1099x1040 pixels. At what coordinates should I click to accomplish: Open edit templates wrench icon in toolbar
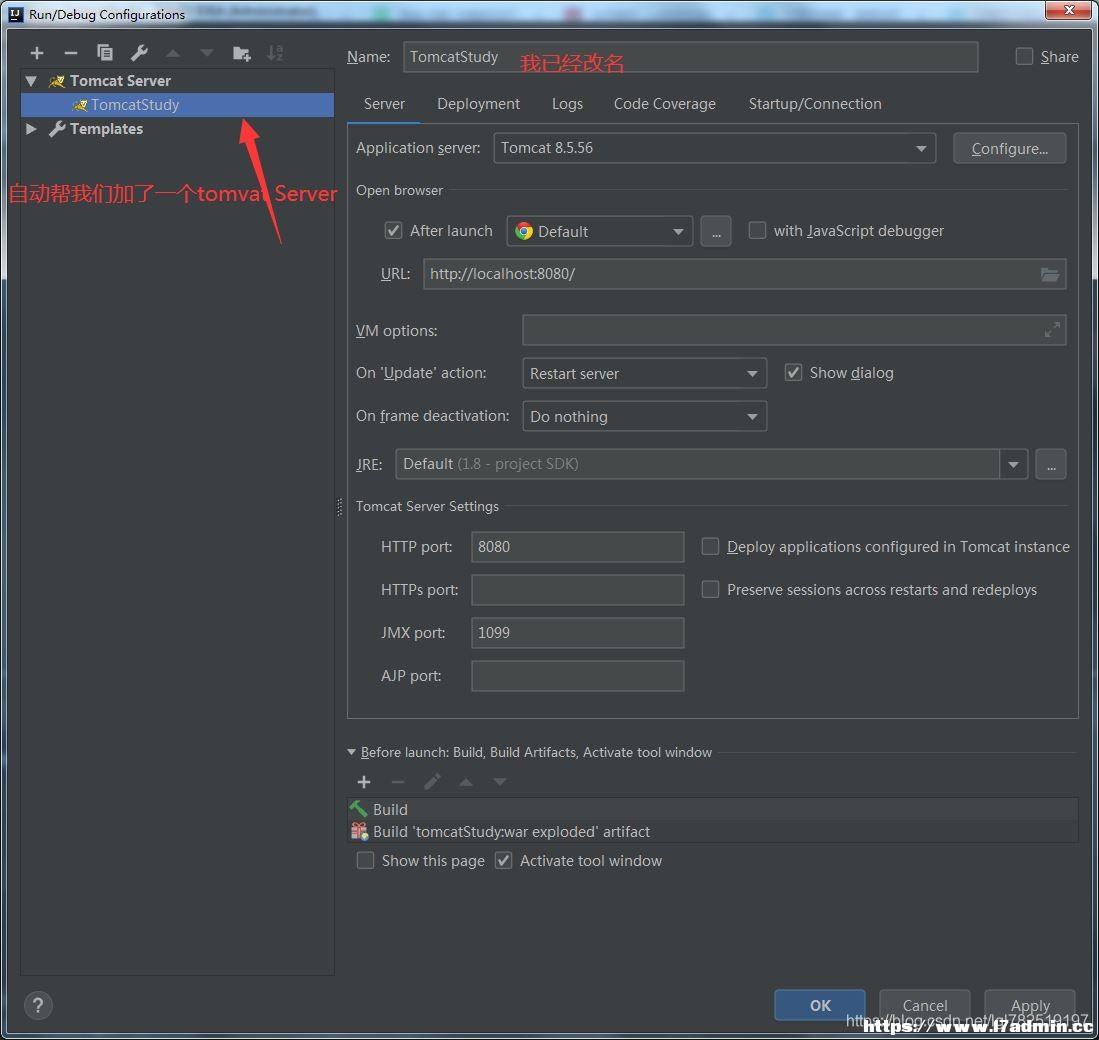point(139,53)
